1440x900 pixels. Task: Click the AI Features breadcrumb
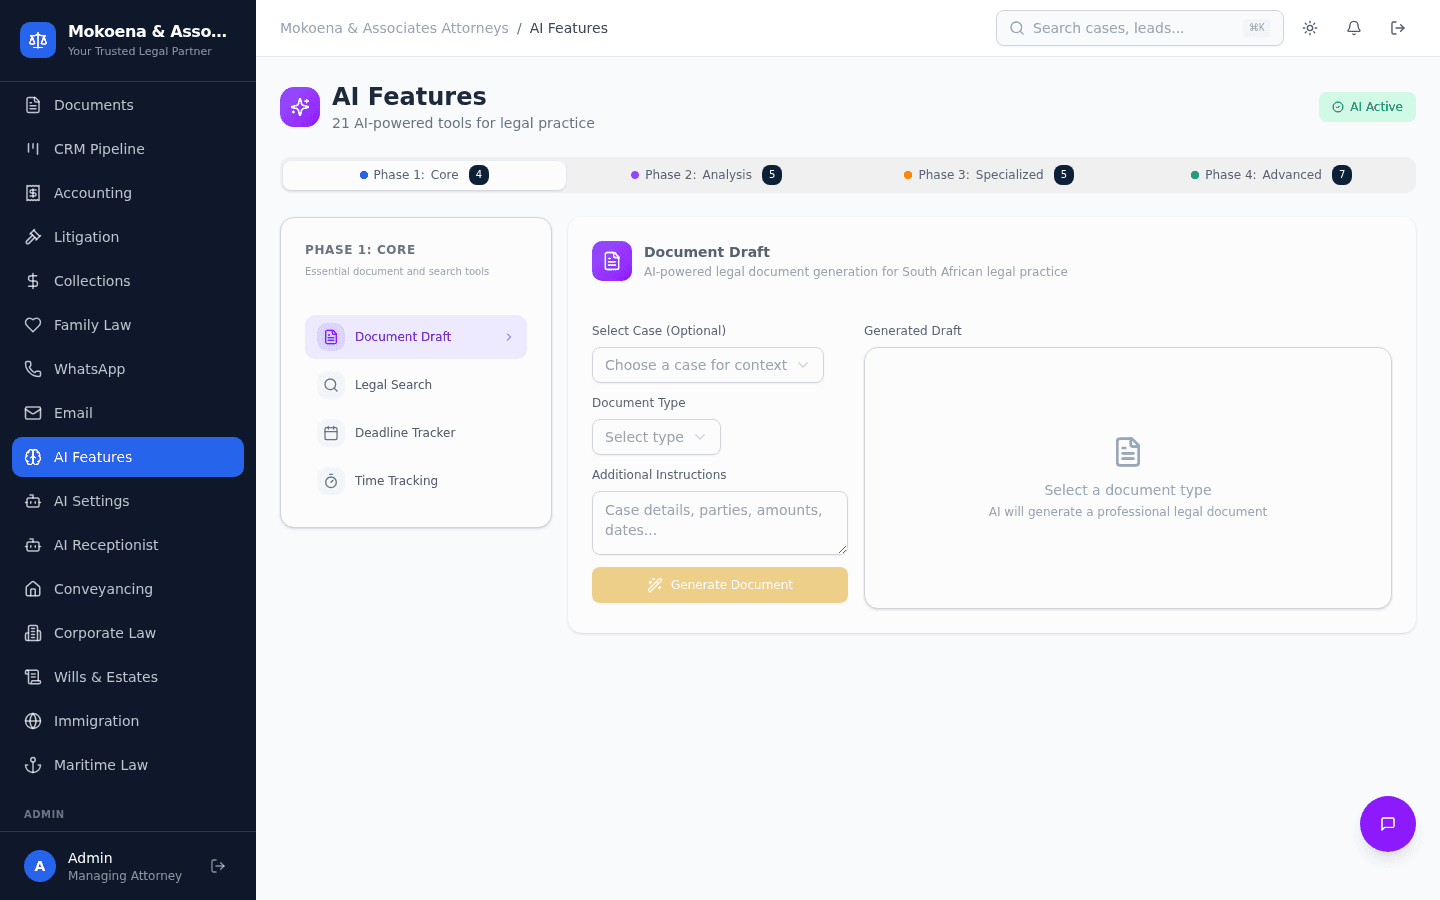click(569, 28)
